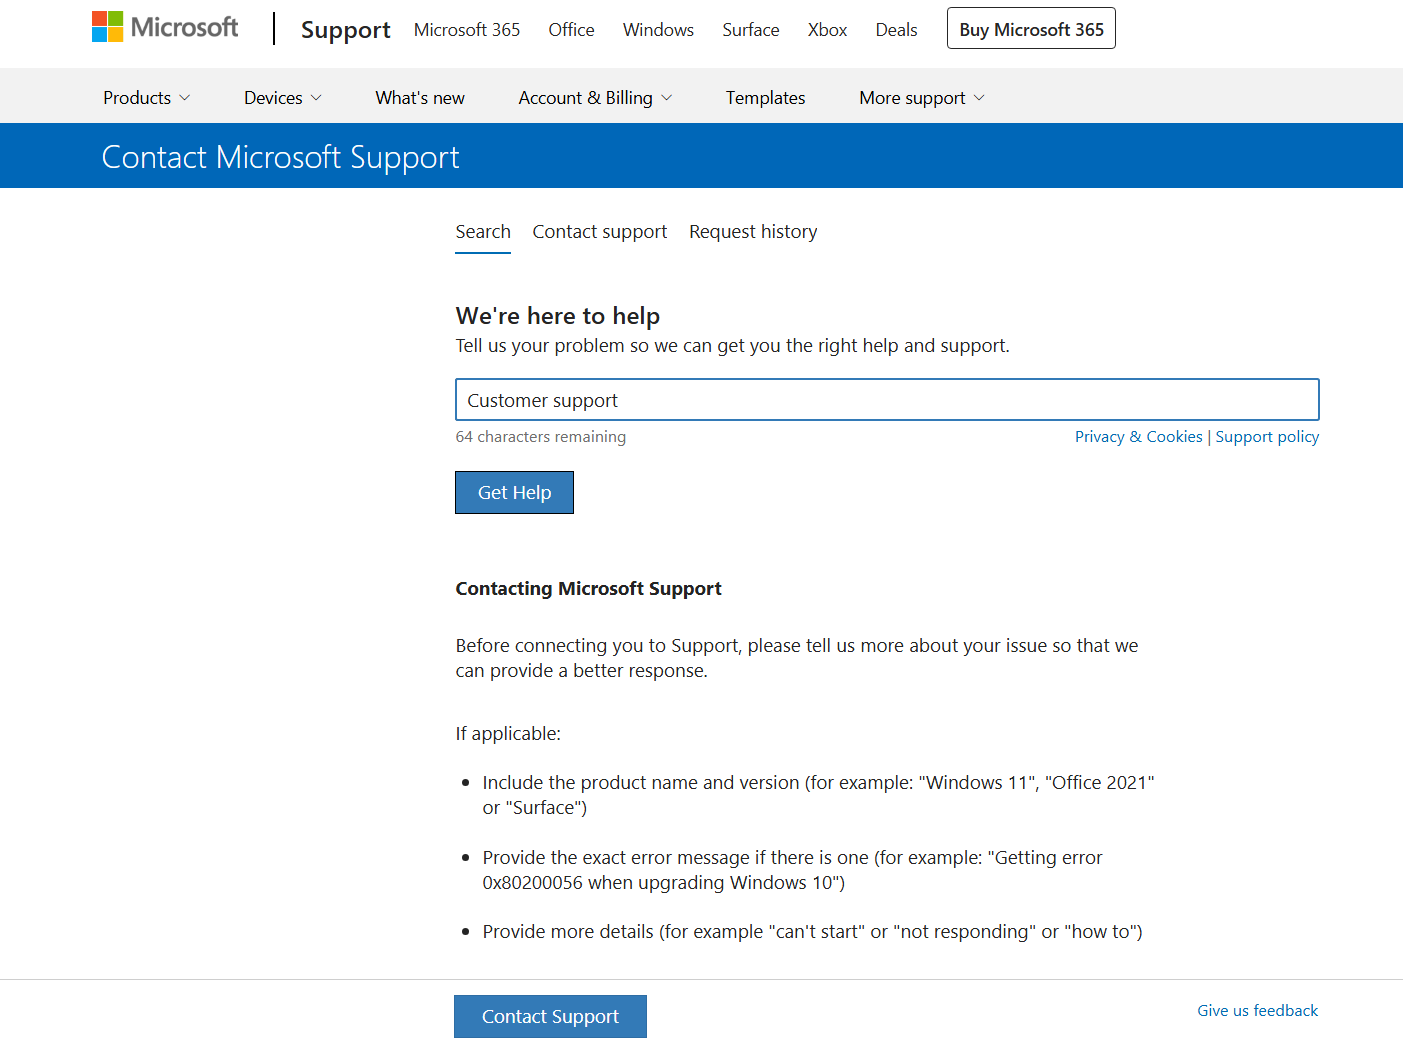Click the Get Help button
1403x1050 pixels.
tap(514, 492)
